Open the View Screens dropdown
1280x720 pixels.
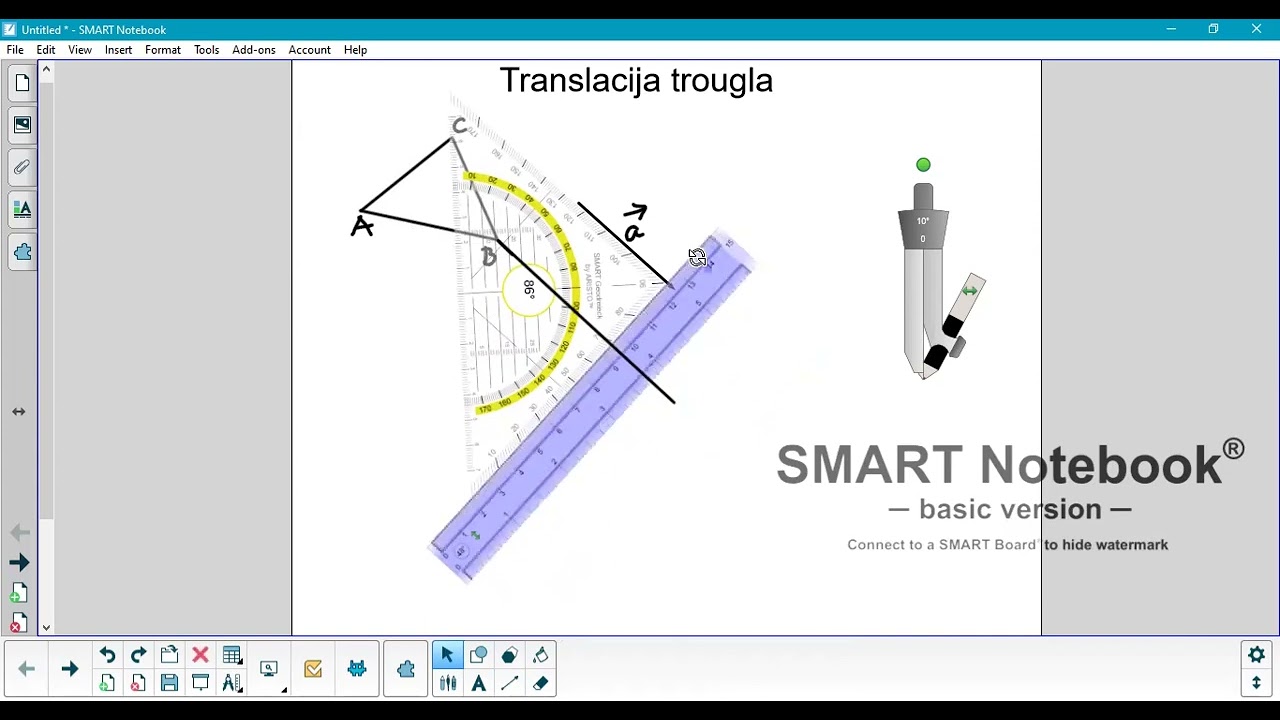coord(270,669)
